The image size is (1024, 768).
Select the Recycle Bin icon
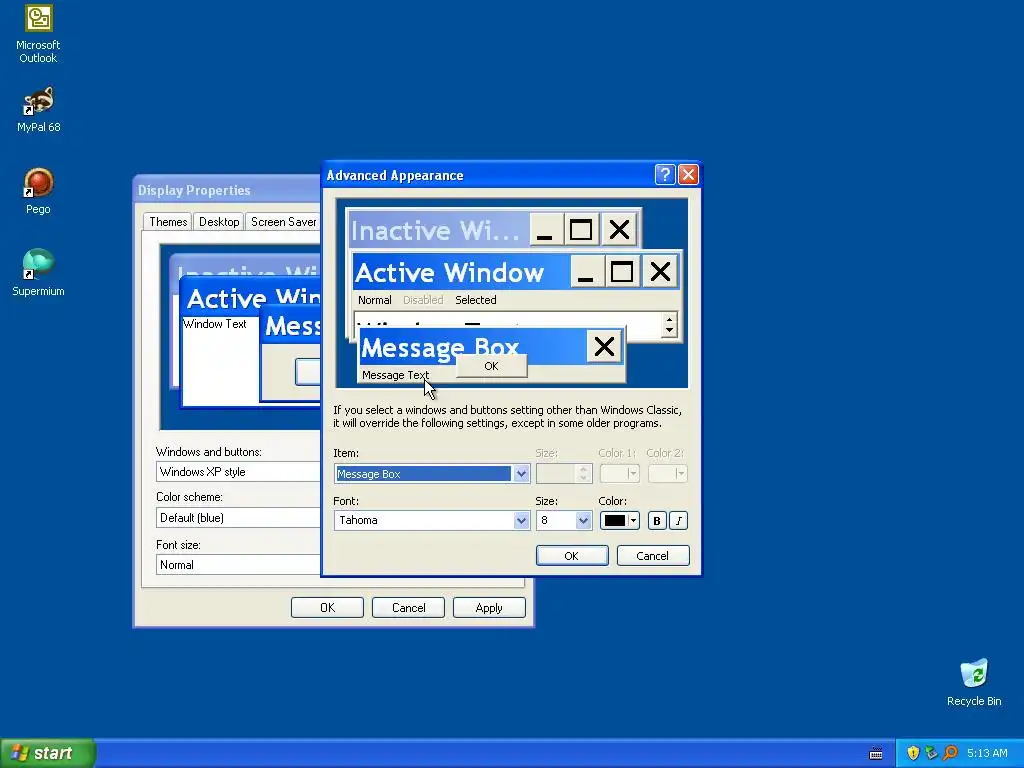pyautogui.click(x=974, y=682)
